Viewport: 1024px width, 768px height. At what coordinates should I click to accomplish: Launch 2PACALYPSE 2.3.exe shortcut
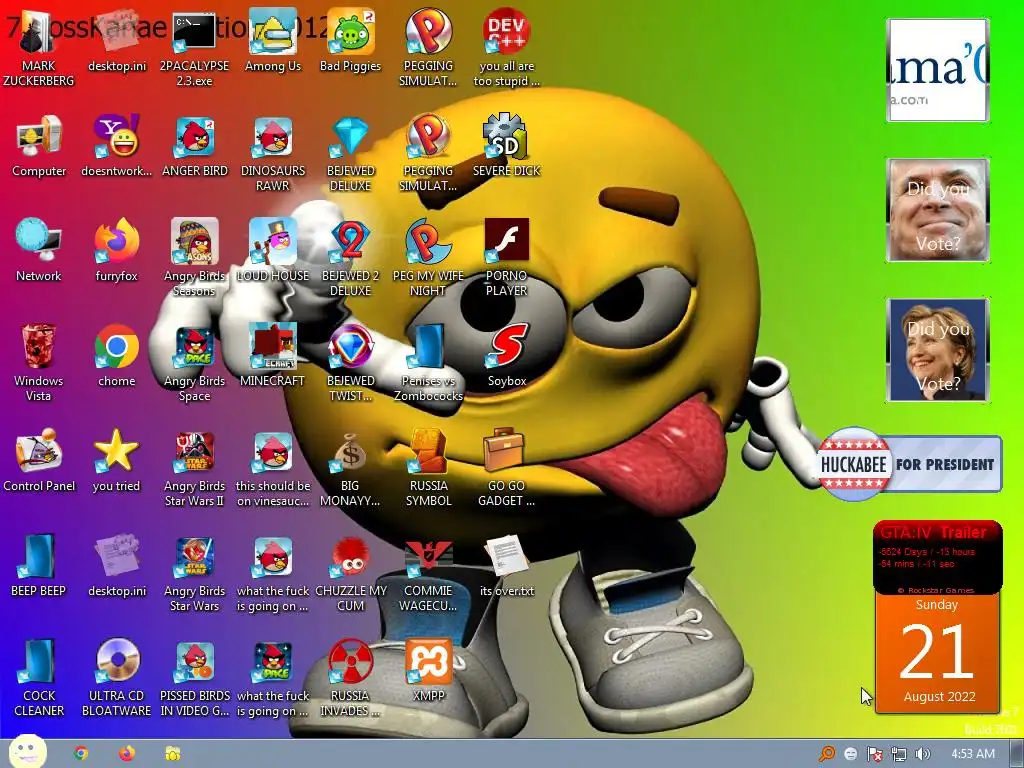click(x=194, y=47)
